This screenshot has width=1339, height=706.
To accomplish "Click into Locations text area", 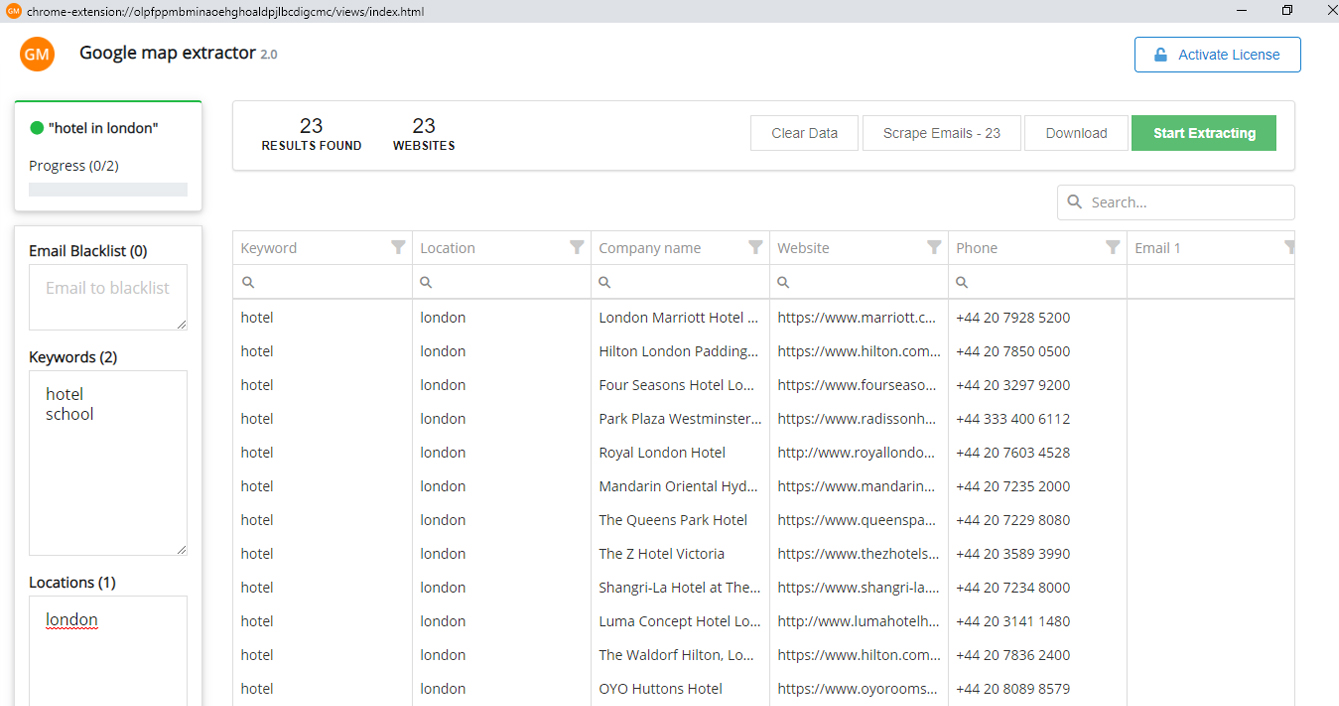I will tap(108, 651).
